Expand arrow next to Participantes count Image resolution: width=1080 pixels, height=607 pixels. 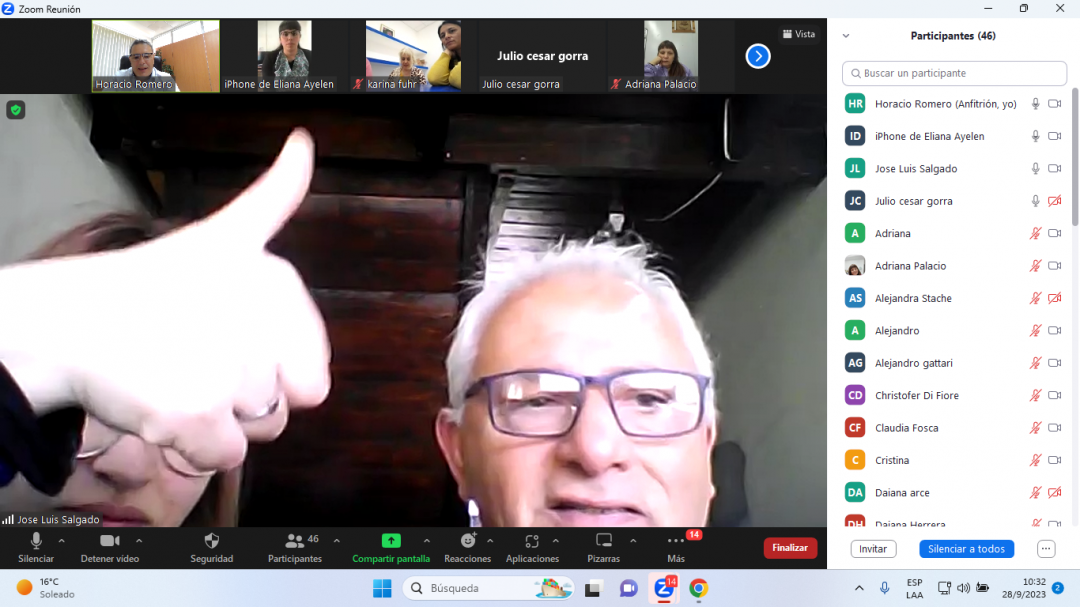(x=337, y=541)
